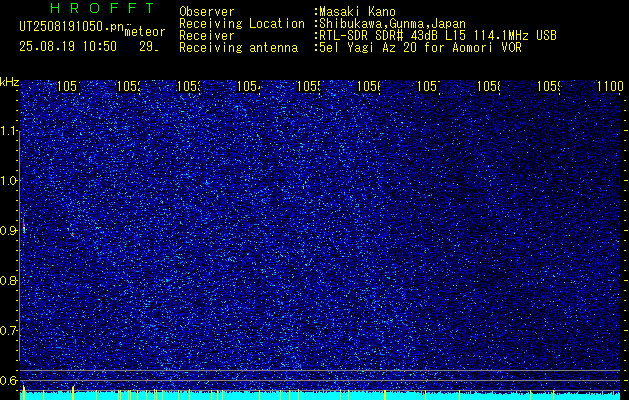629x400 pixels.
Task: Click the 1.1 kHz frequency label
Action: tap(9, 131)
